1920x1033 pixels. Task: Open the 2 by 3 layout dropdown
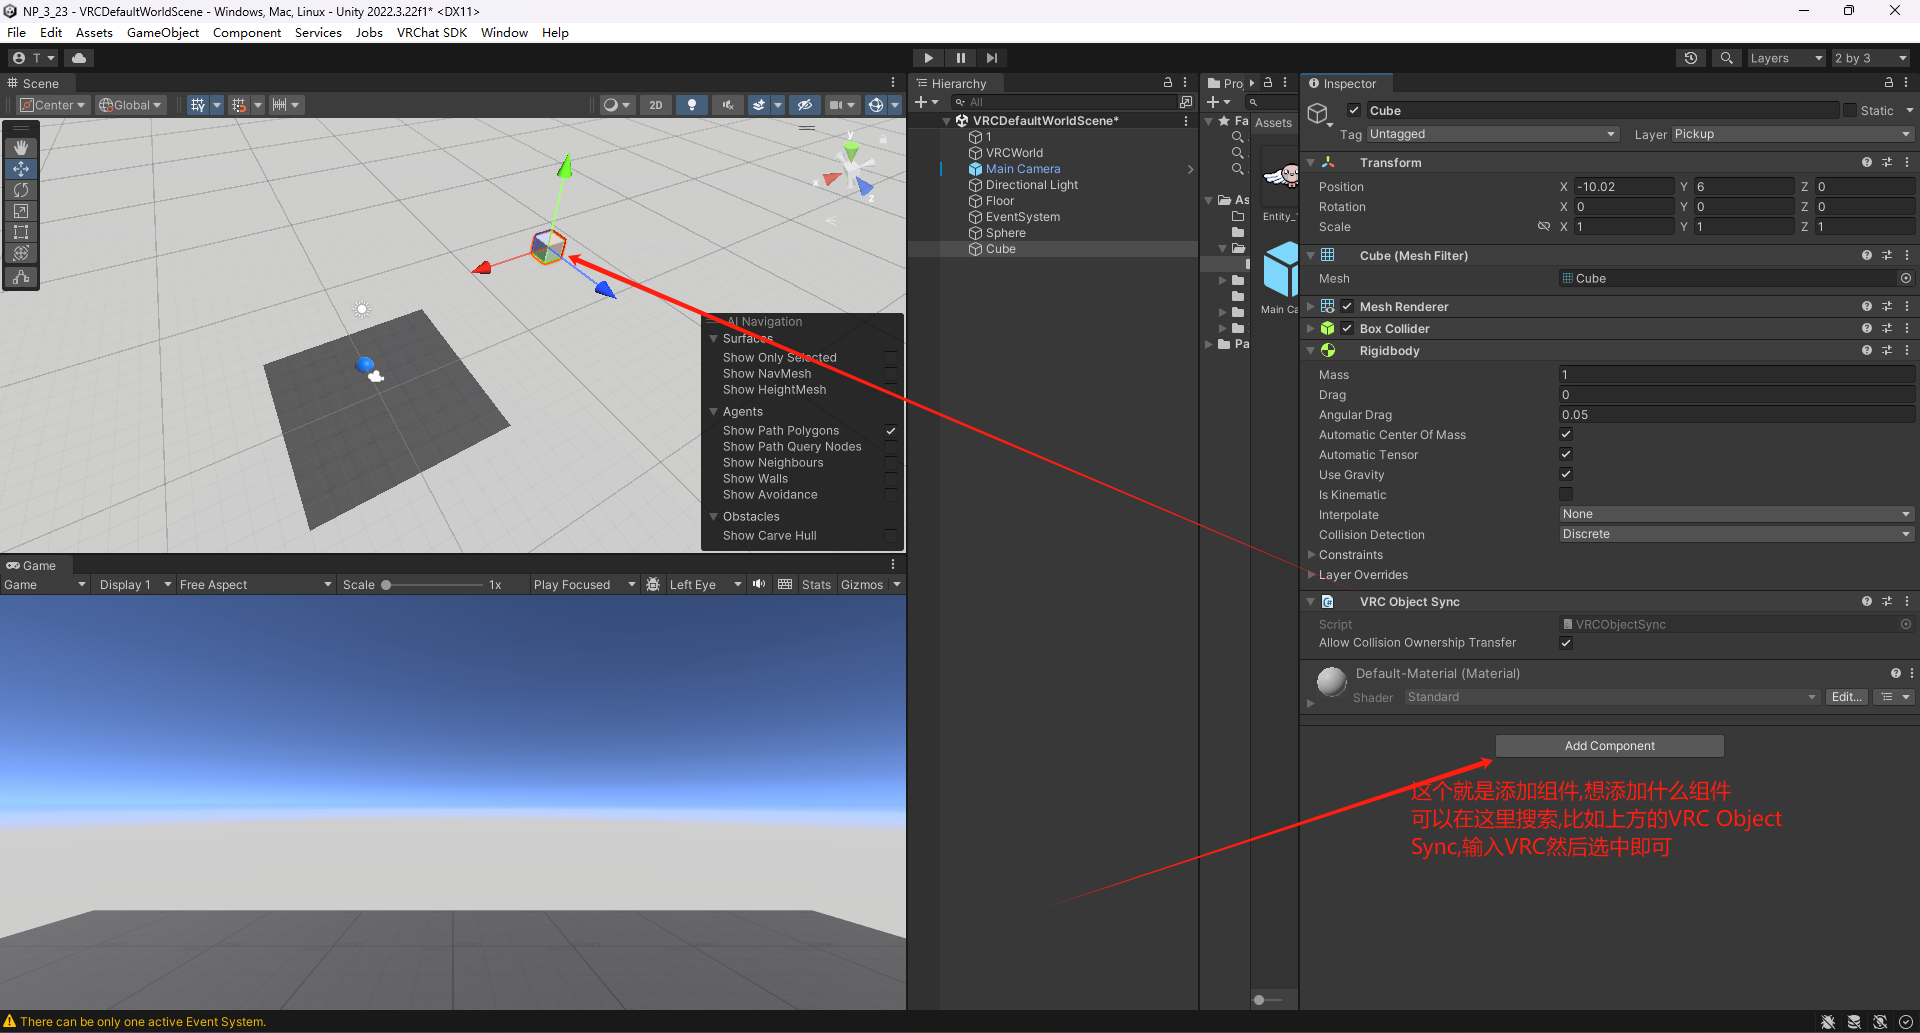point(1871,58)
